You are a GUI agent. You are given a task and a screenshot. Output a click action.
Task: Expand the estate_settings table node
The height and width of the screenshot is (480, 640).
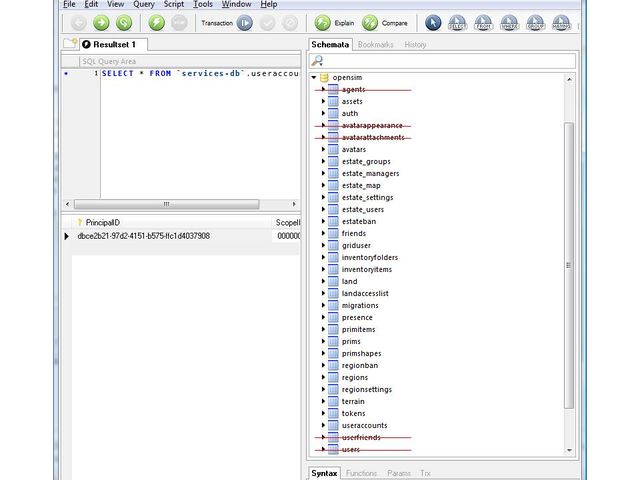[323, 198]
